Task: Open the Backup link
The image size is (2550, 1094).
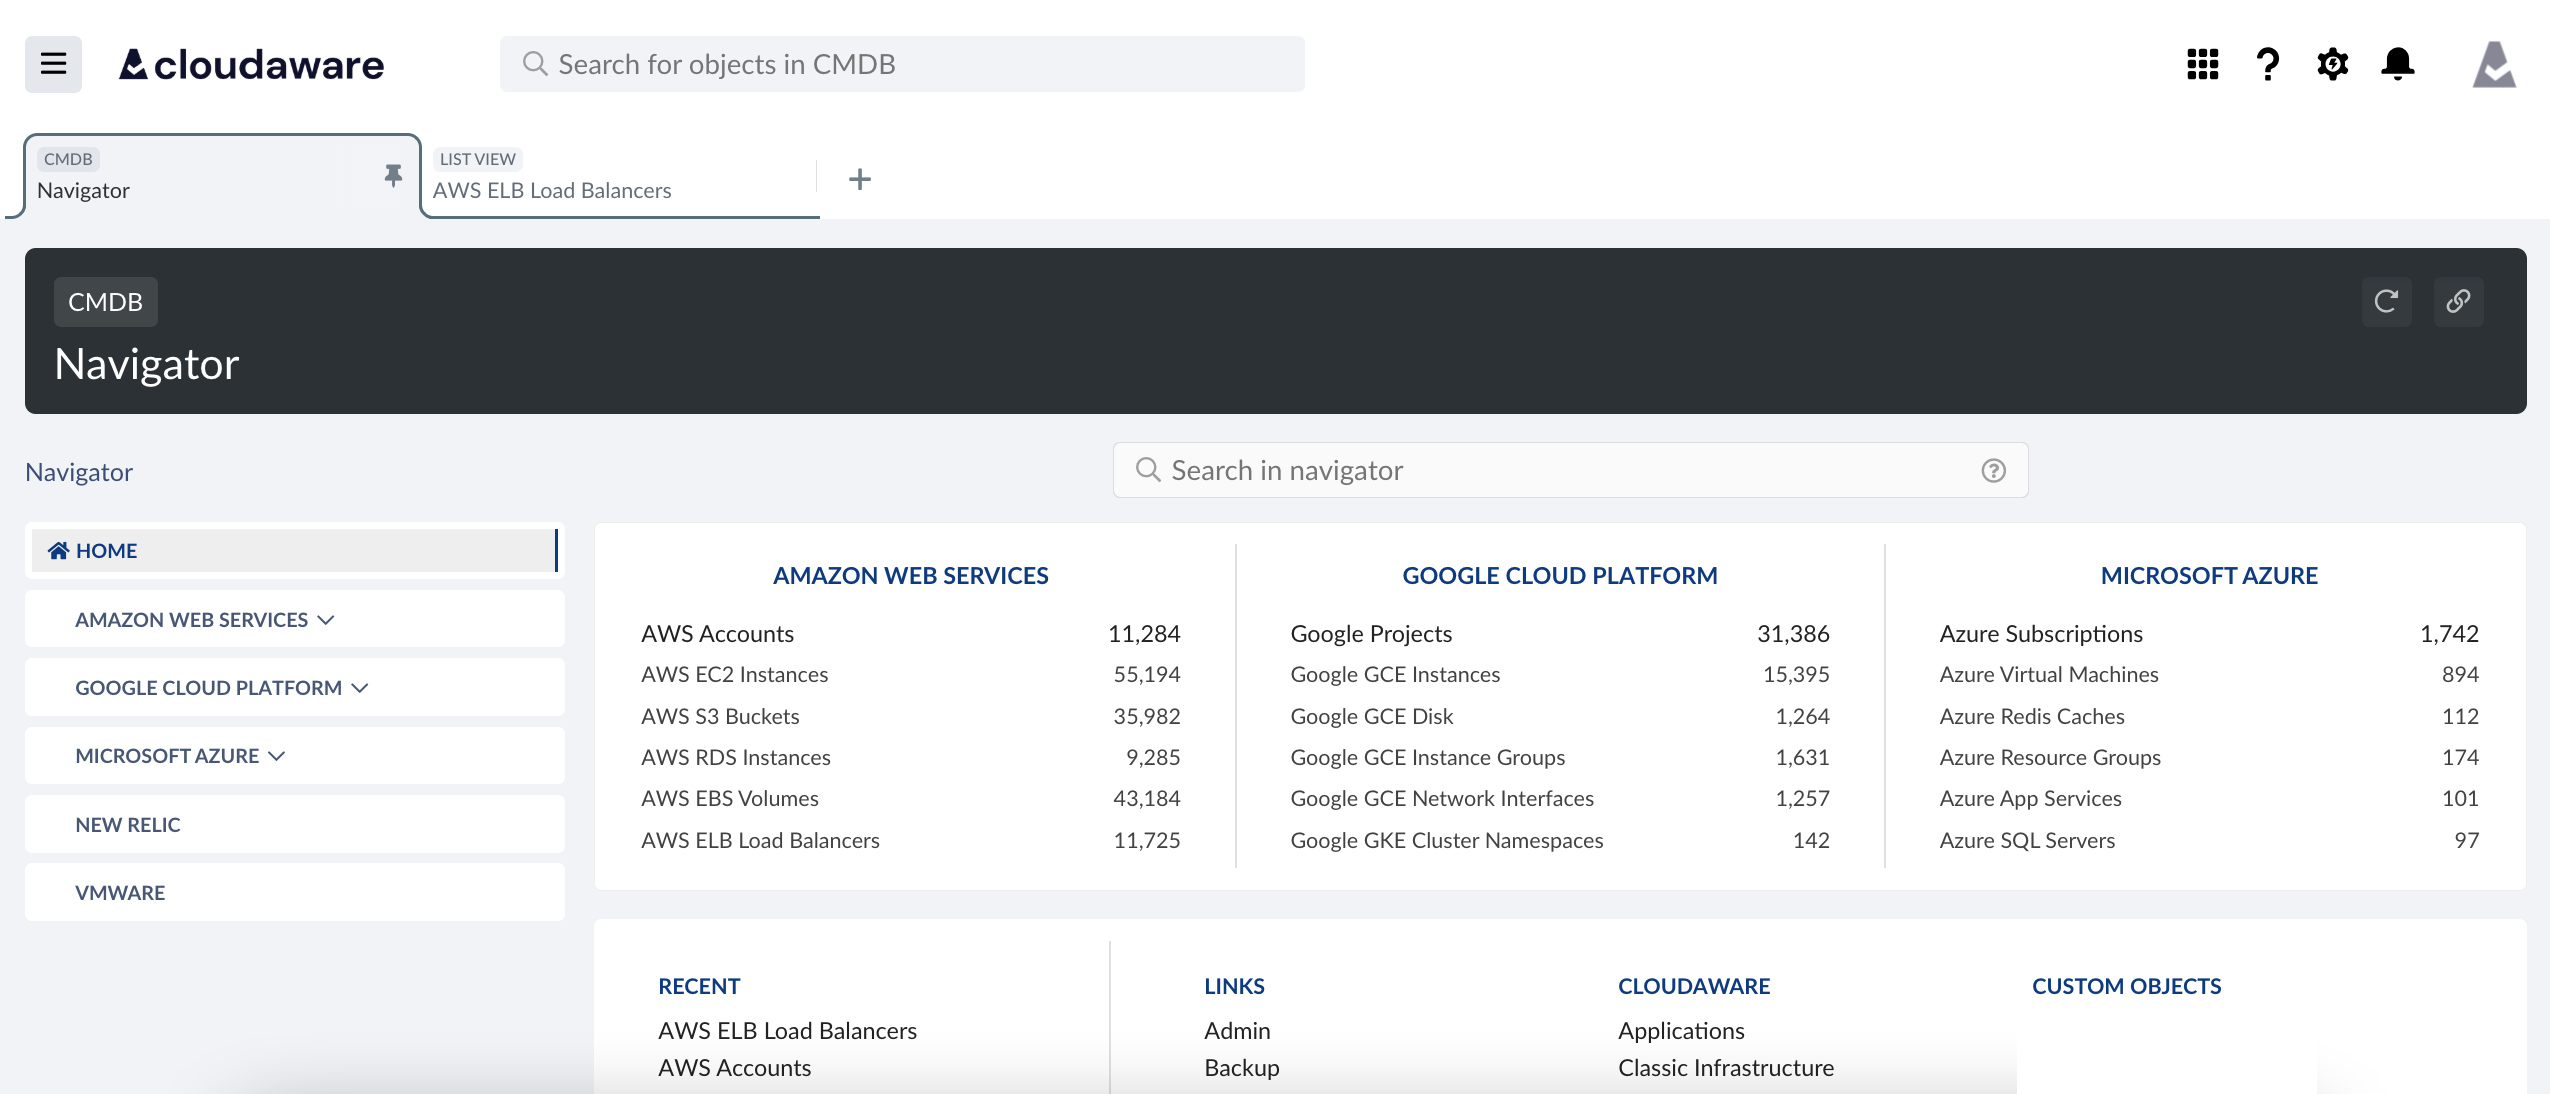Action: tap(1241, 1067)
